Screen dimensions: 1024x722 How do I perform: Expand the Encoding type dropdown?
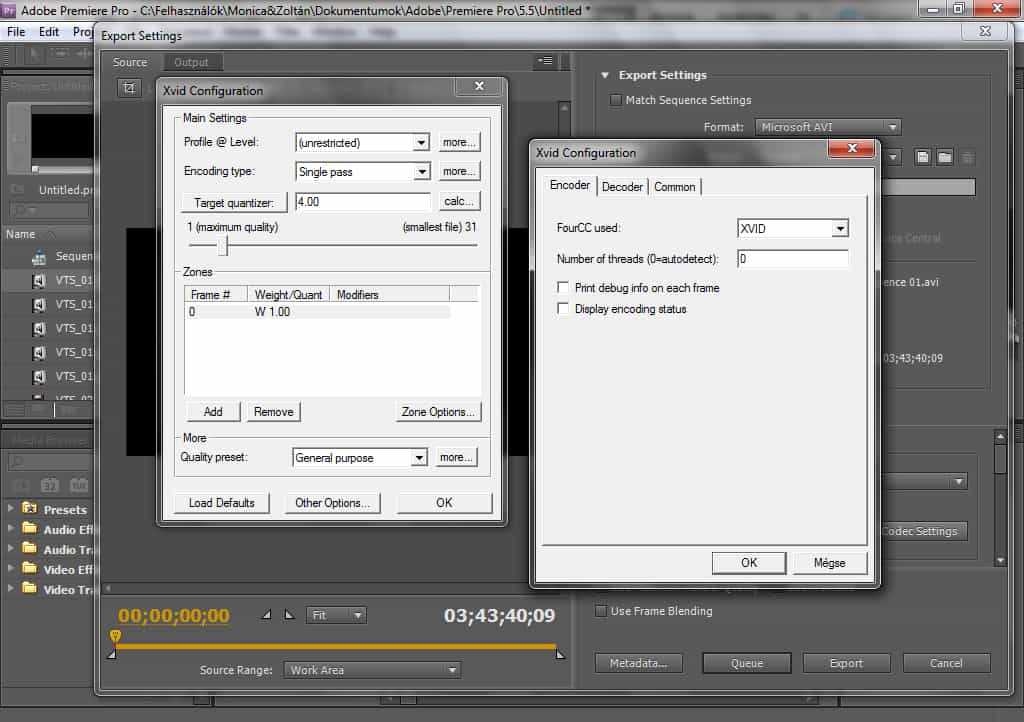pyautogui.click(x=421, y=172)
